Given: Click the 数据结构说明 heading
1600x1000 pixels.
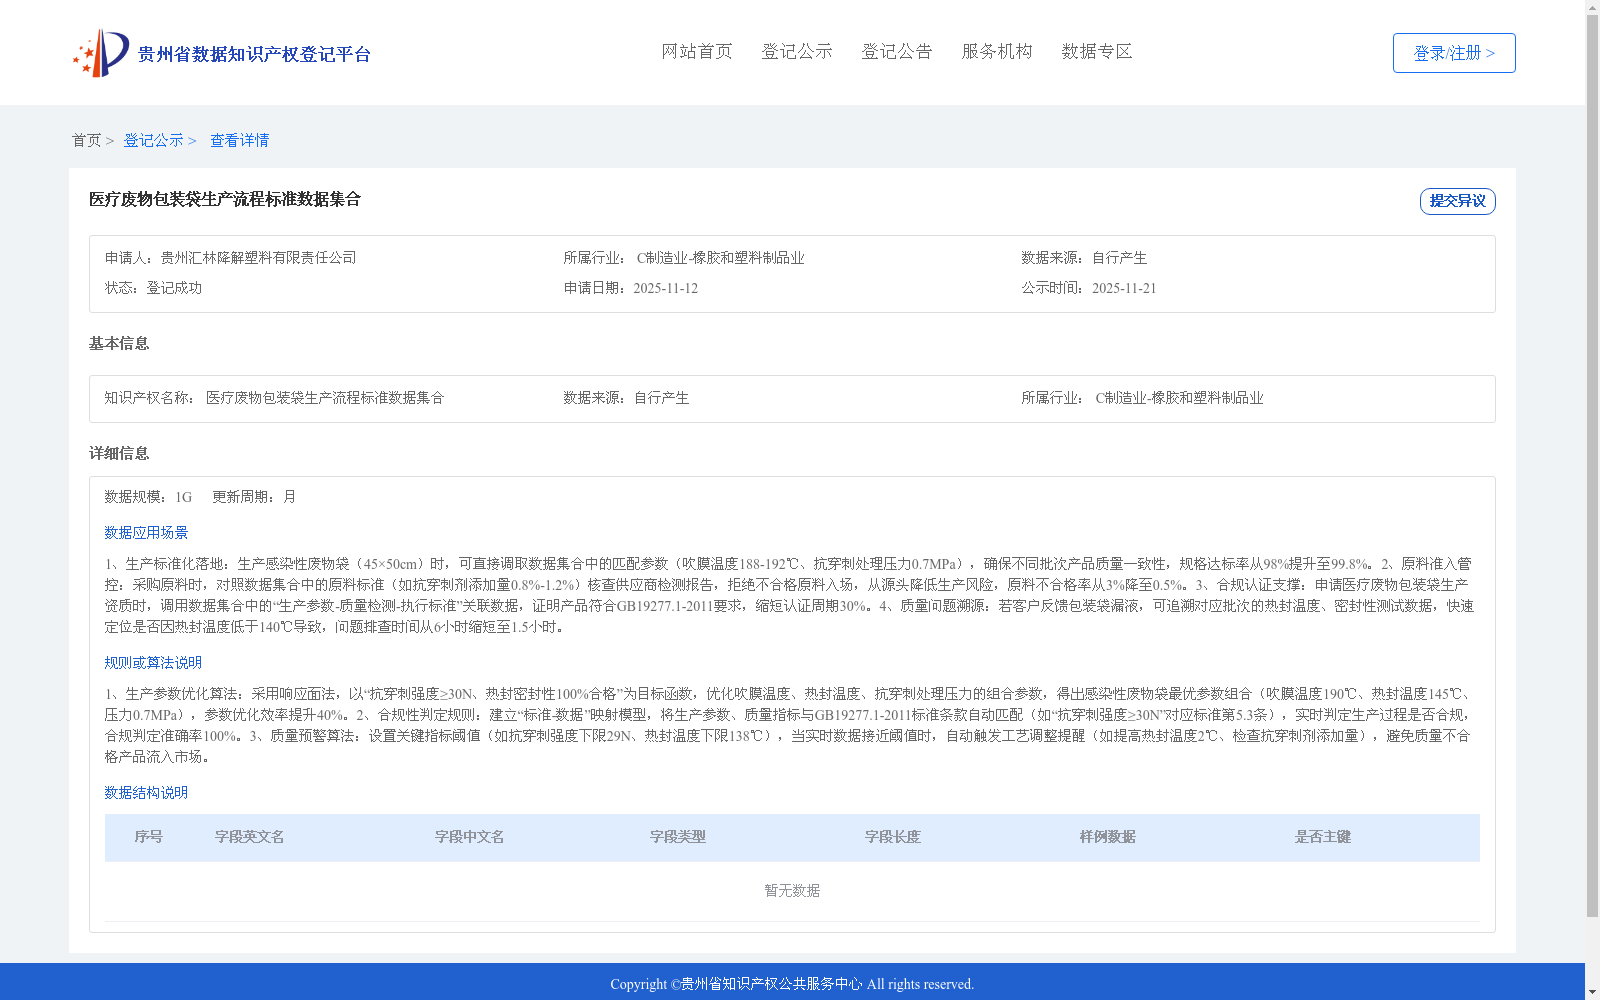Looking at the screenshot, I should coord(146,793).
